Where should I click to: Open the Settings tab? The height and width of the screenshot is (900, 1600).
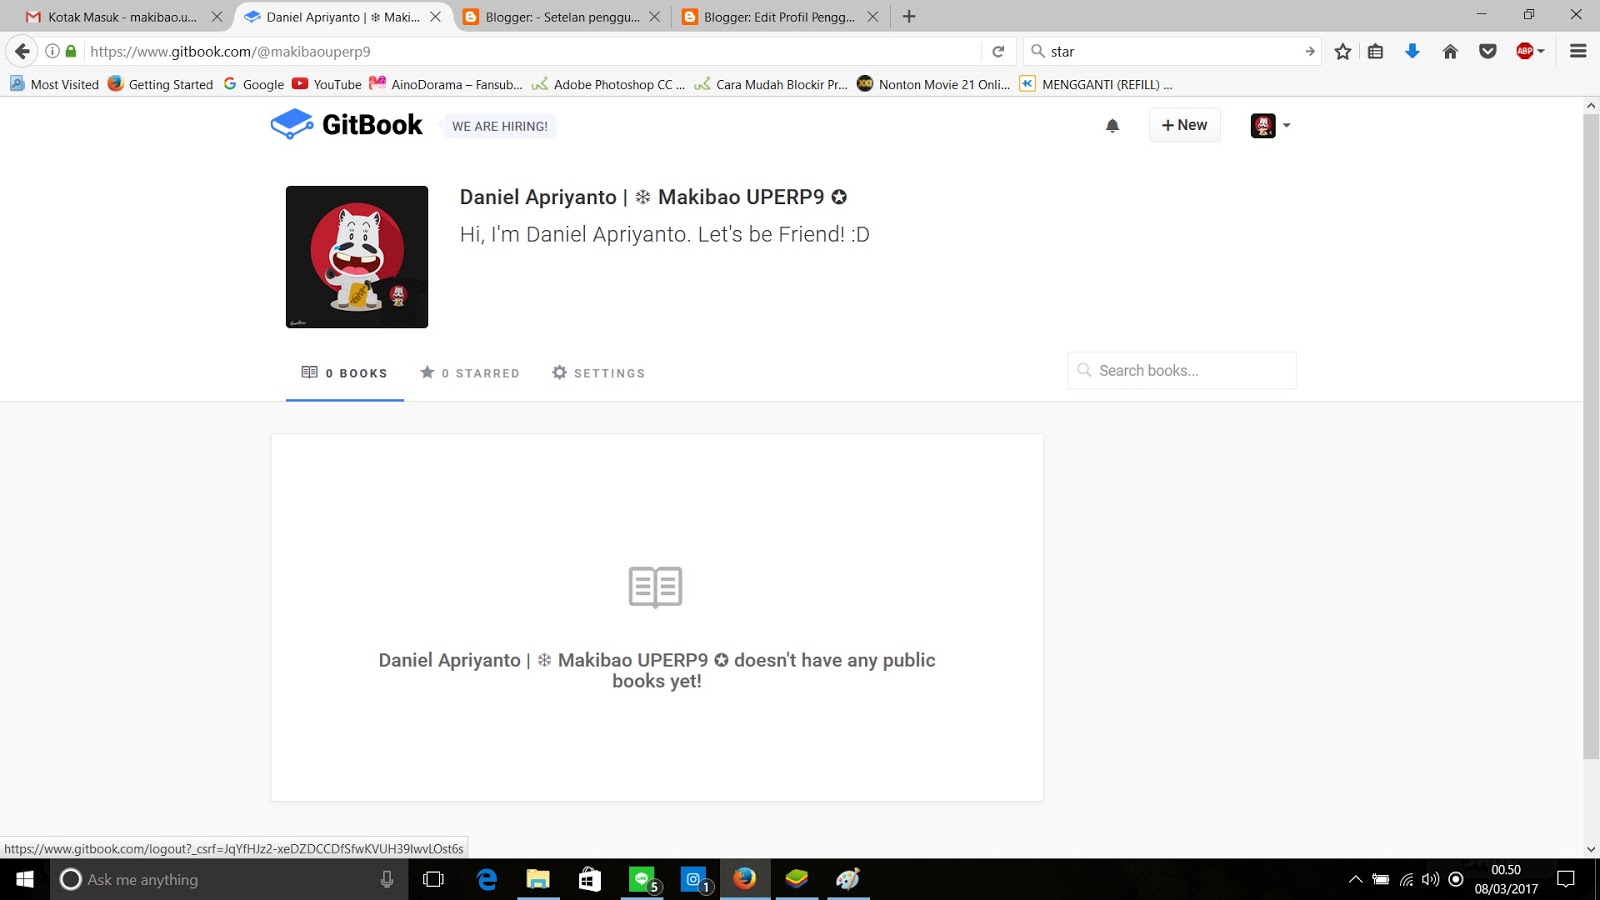[x=599, y=373]
